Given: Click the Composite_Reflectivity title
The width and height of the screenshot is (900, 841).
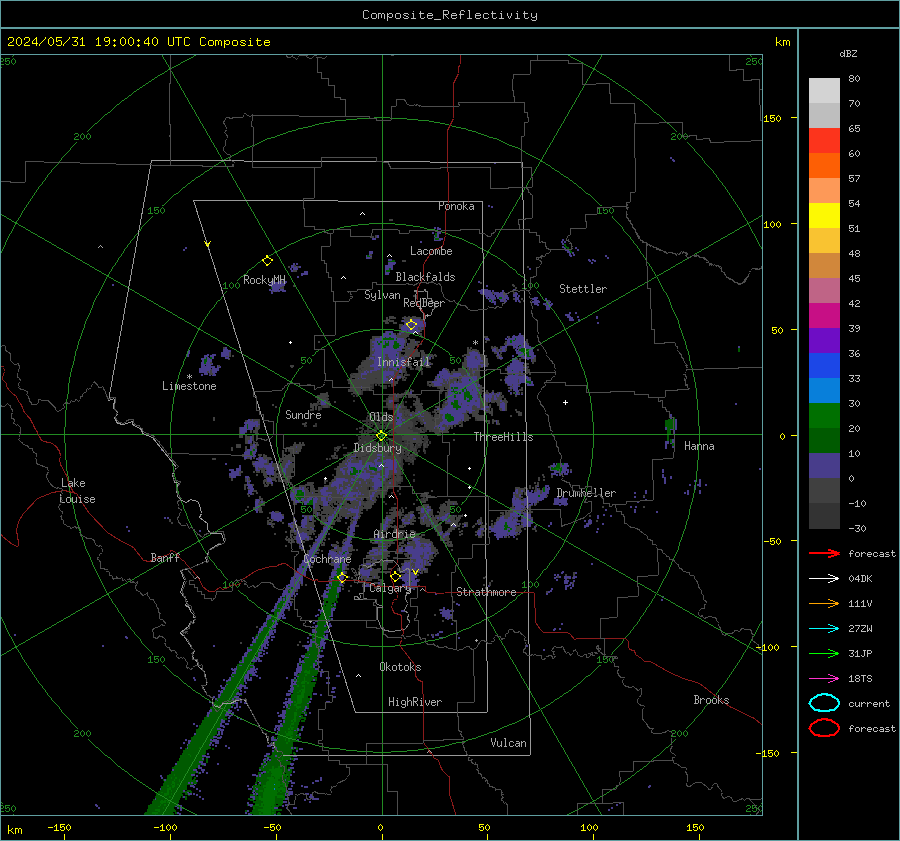Looking at the screenshot, I should click(450, 15).
